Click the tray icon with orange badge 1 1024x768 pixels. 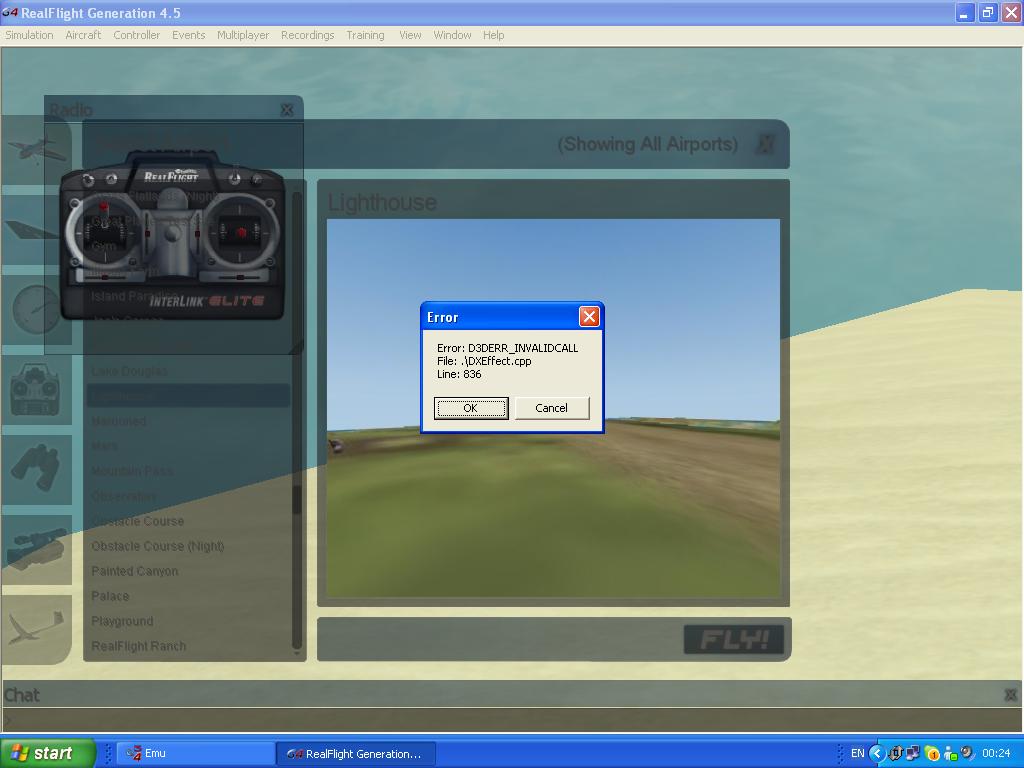(932, 754)
